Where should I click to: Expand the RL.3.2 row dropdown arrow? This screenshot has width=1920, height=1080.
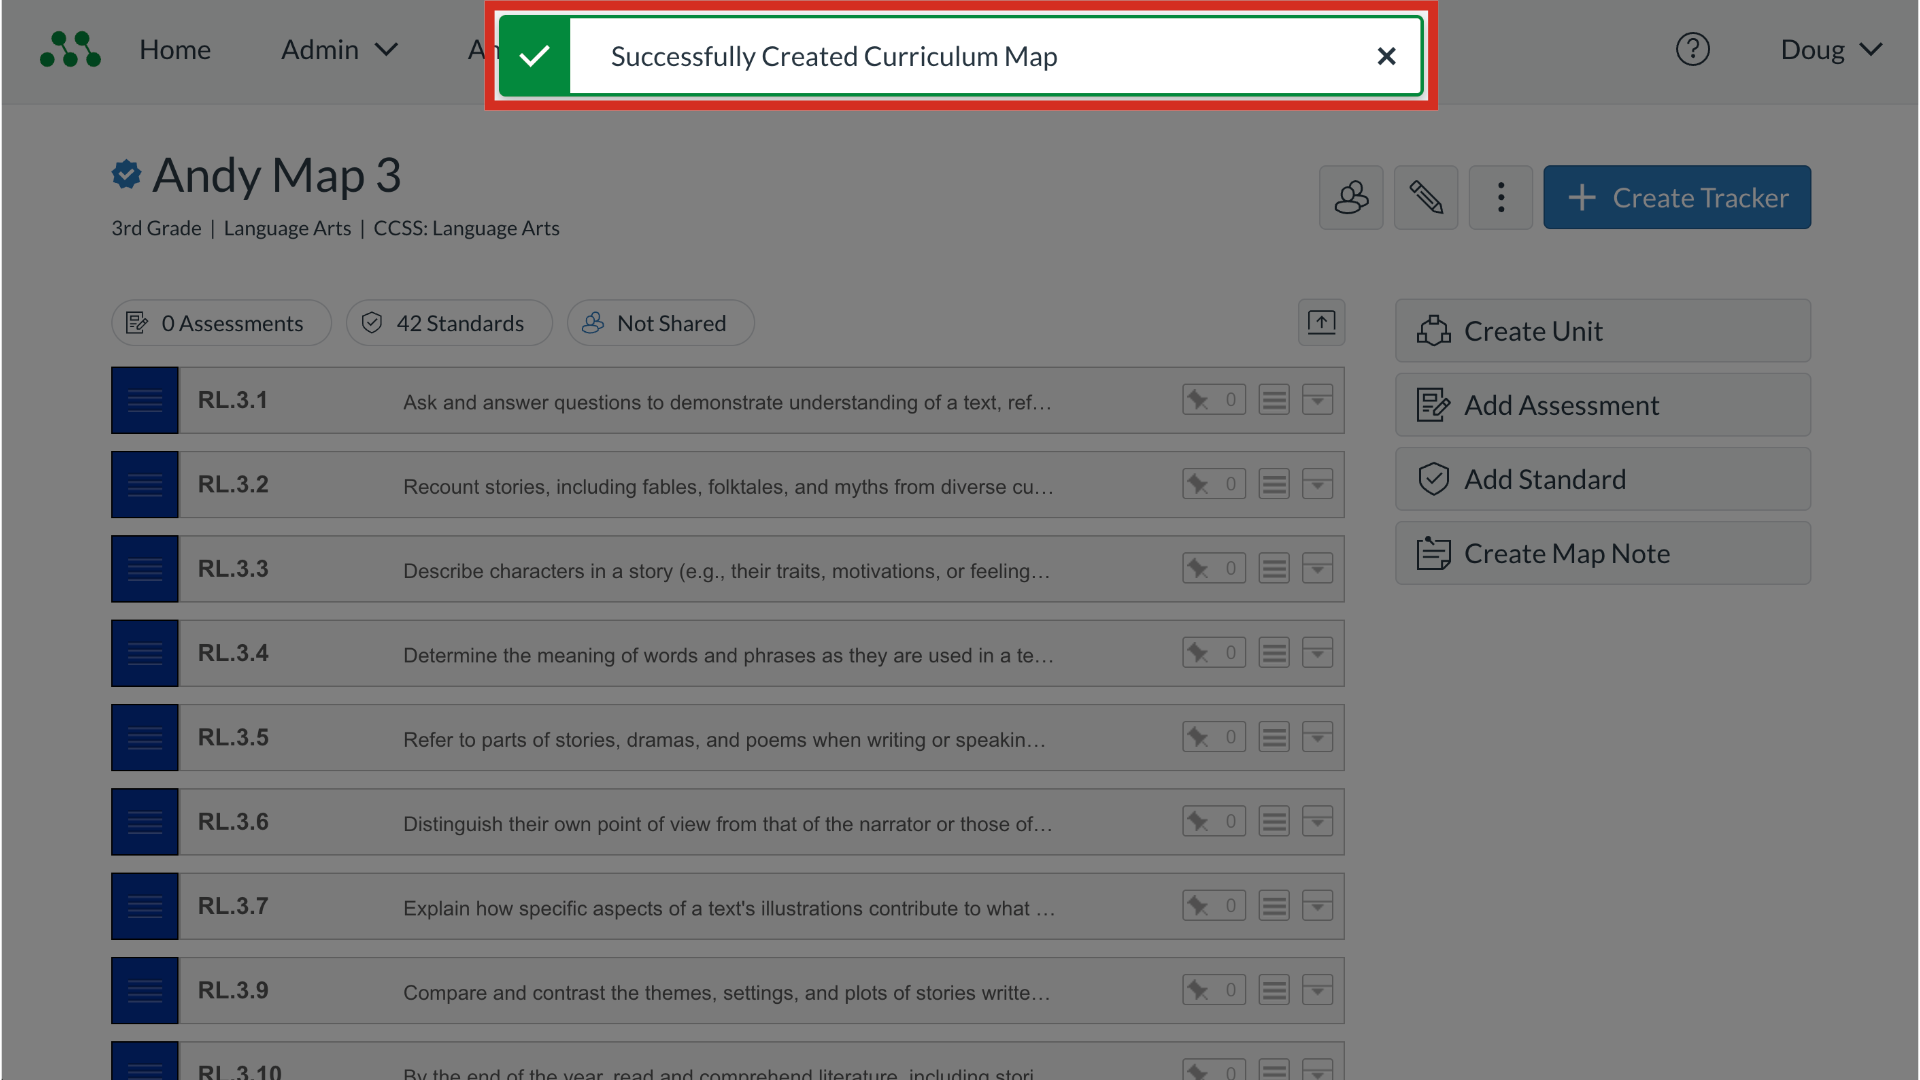click(x=1317, y=485)
